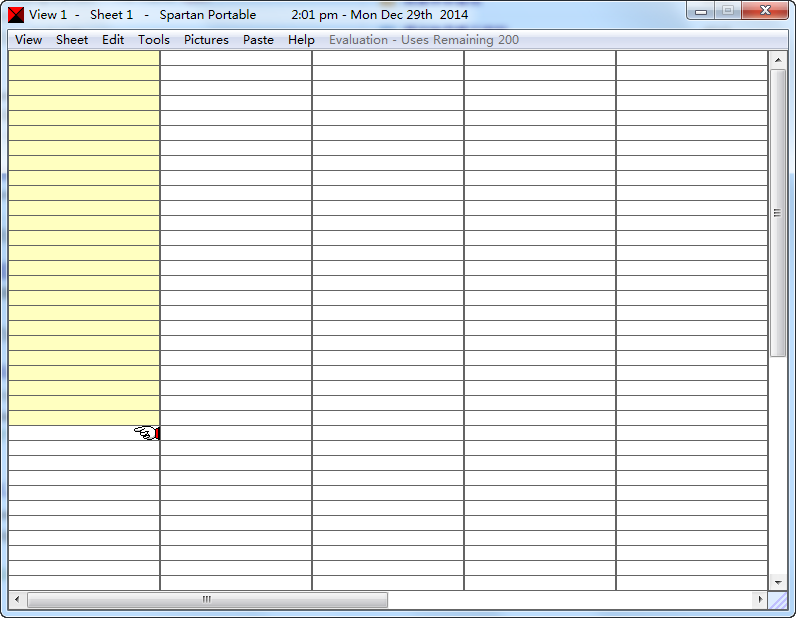Click the Spartan Portable app icon in title bar

click(x=16, y=15)
